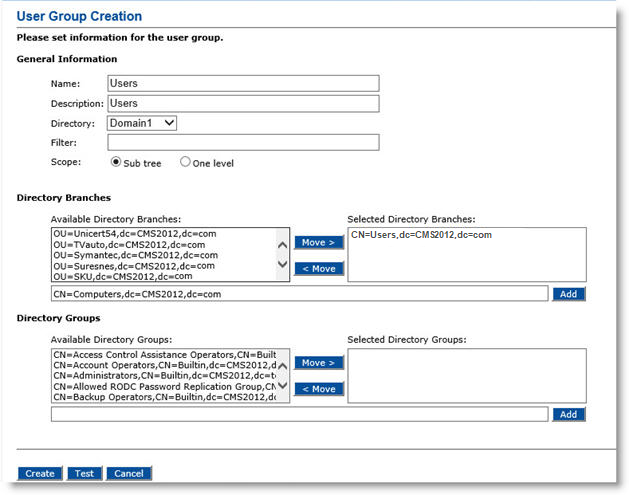Viewport: 629px width, 495px height.
Task: Click the Description text field
Action: click(243, 103)
